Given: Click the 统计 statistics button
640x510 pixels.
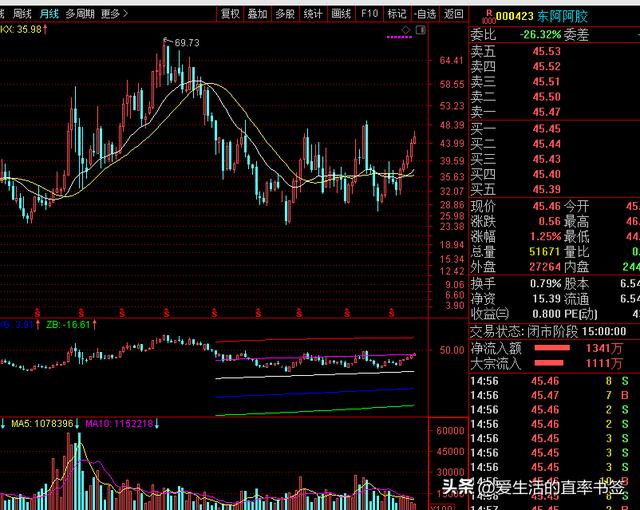Looking at the screenshot, I should 313,14.
